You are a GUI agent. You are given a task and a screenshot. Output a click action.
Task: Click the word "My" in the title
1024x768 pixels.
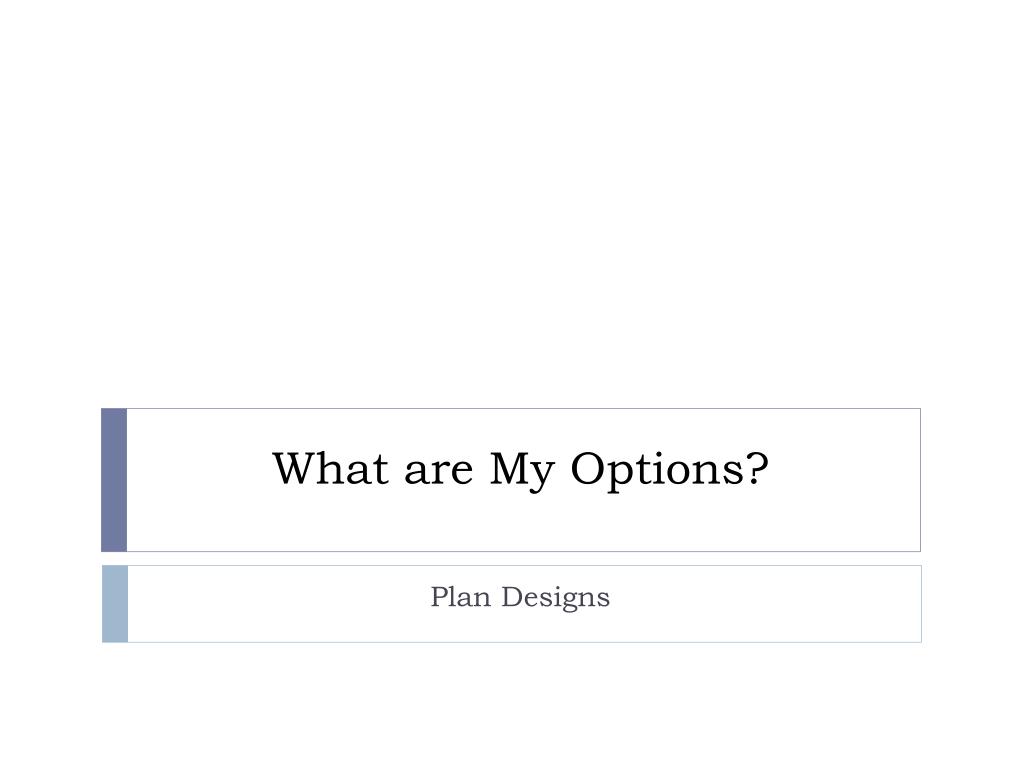522,471
